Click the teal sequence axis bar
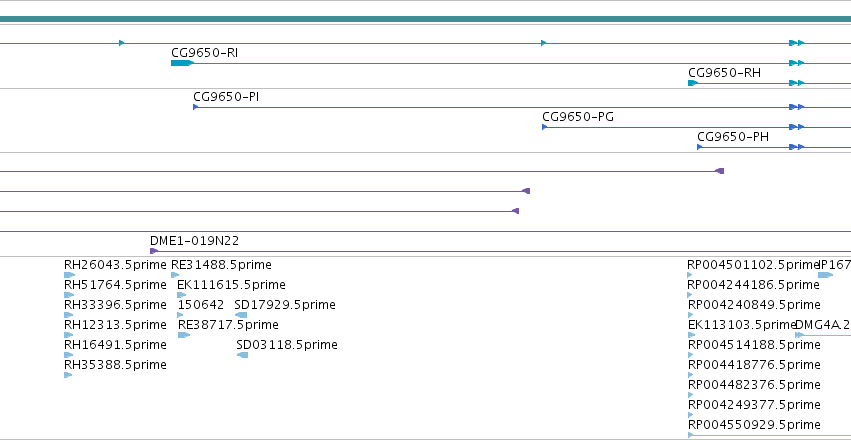 coord(426,20)
